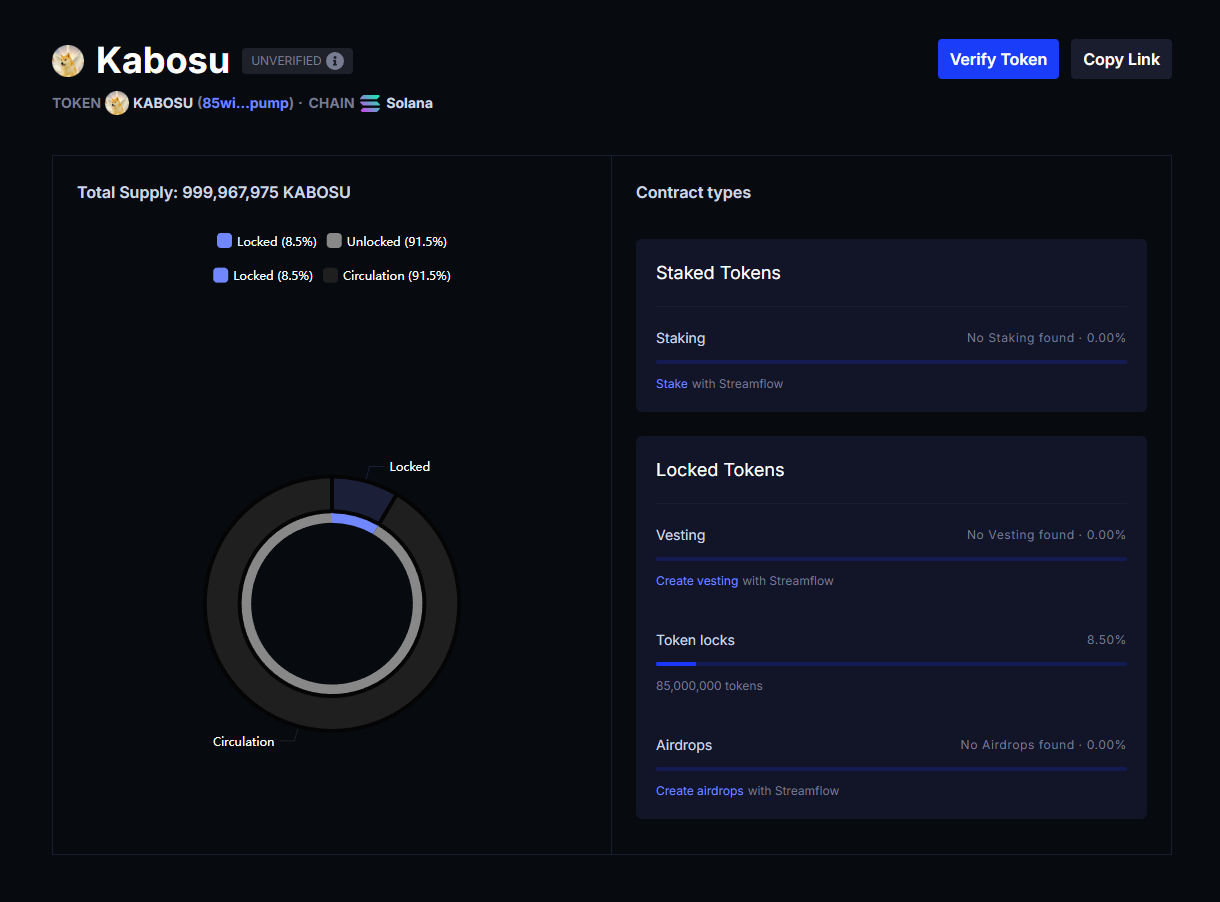Click the Unlocked color marker in the legend

333,241
